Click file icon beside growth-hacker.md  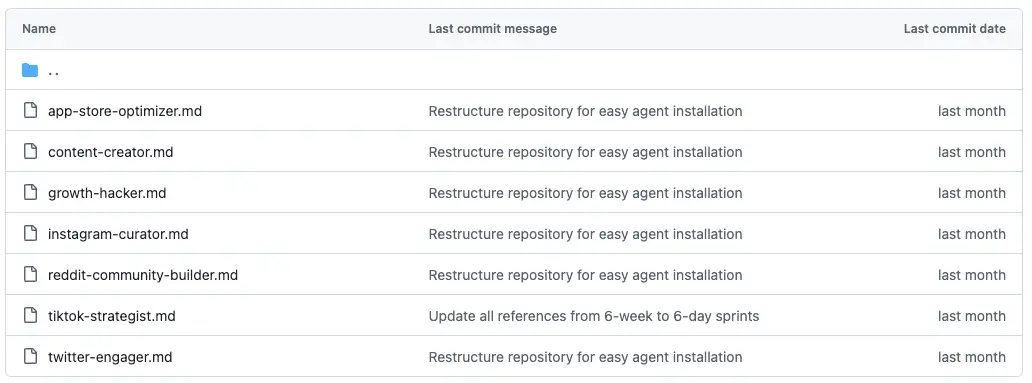30,193
